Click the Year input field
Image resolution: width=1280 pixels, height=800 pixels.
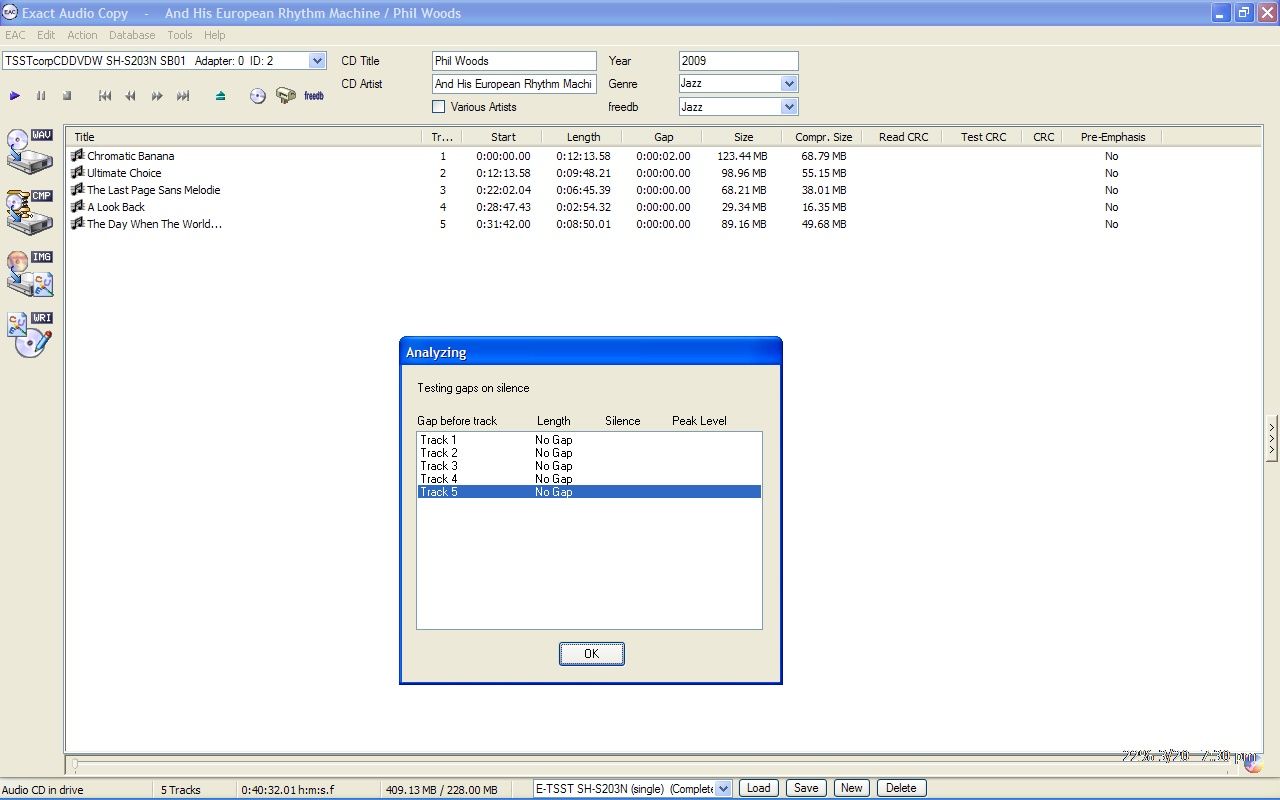coord(739,61)
